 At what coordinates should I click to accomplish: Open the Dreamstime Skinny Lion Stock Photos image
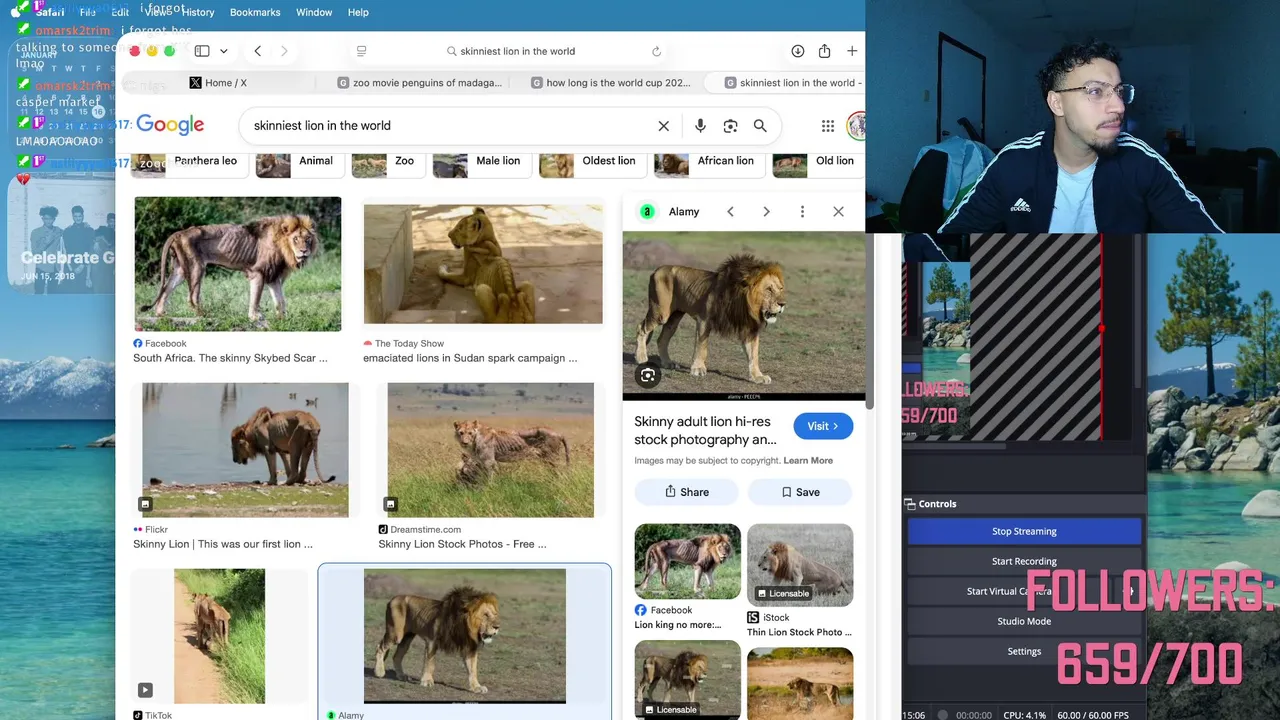(490, 450)
